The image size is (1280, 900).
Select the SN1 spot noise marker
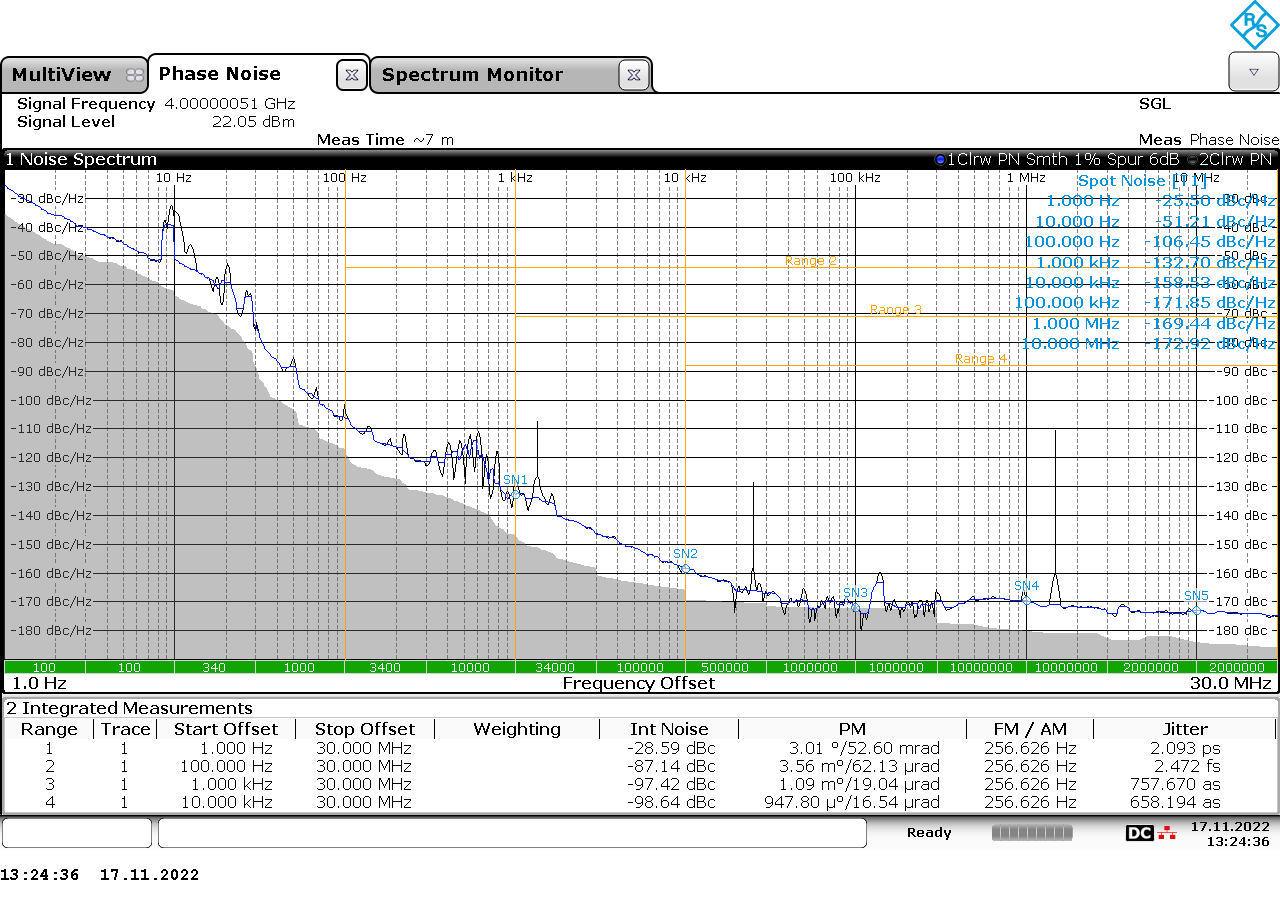coord(514,480)
